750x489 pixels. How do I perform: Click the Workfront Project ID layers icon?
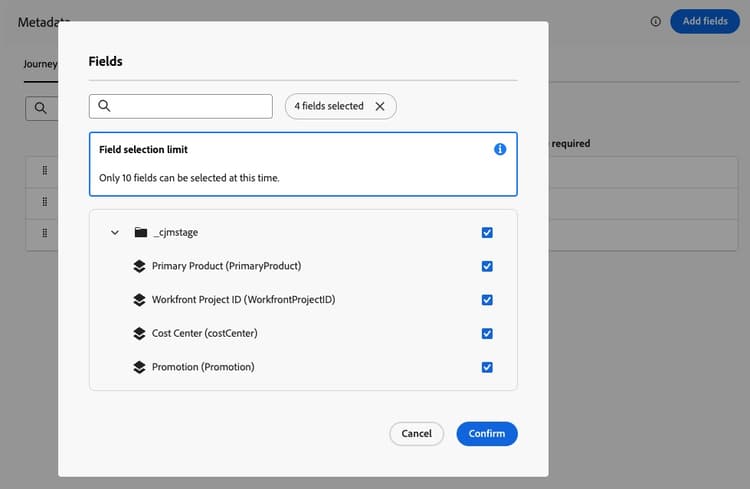click(x=139, y=300)
